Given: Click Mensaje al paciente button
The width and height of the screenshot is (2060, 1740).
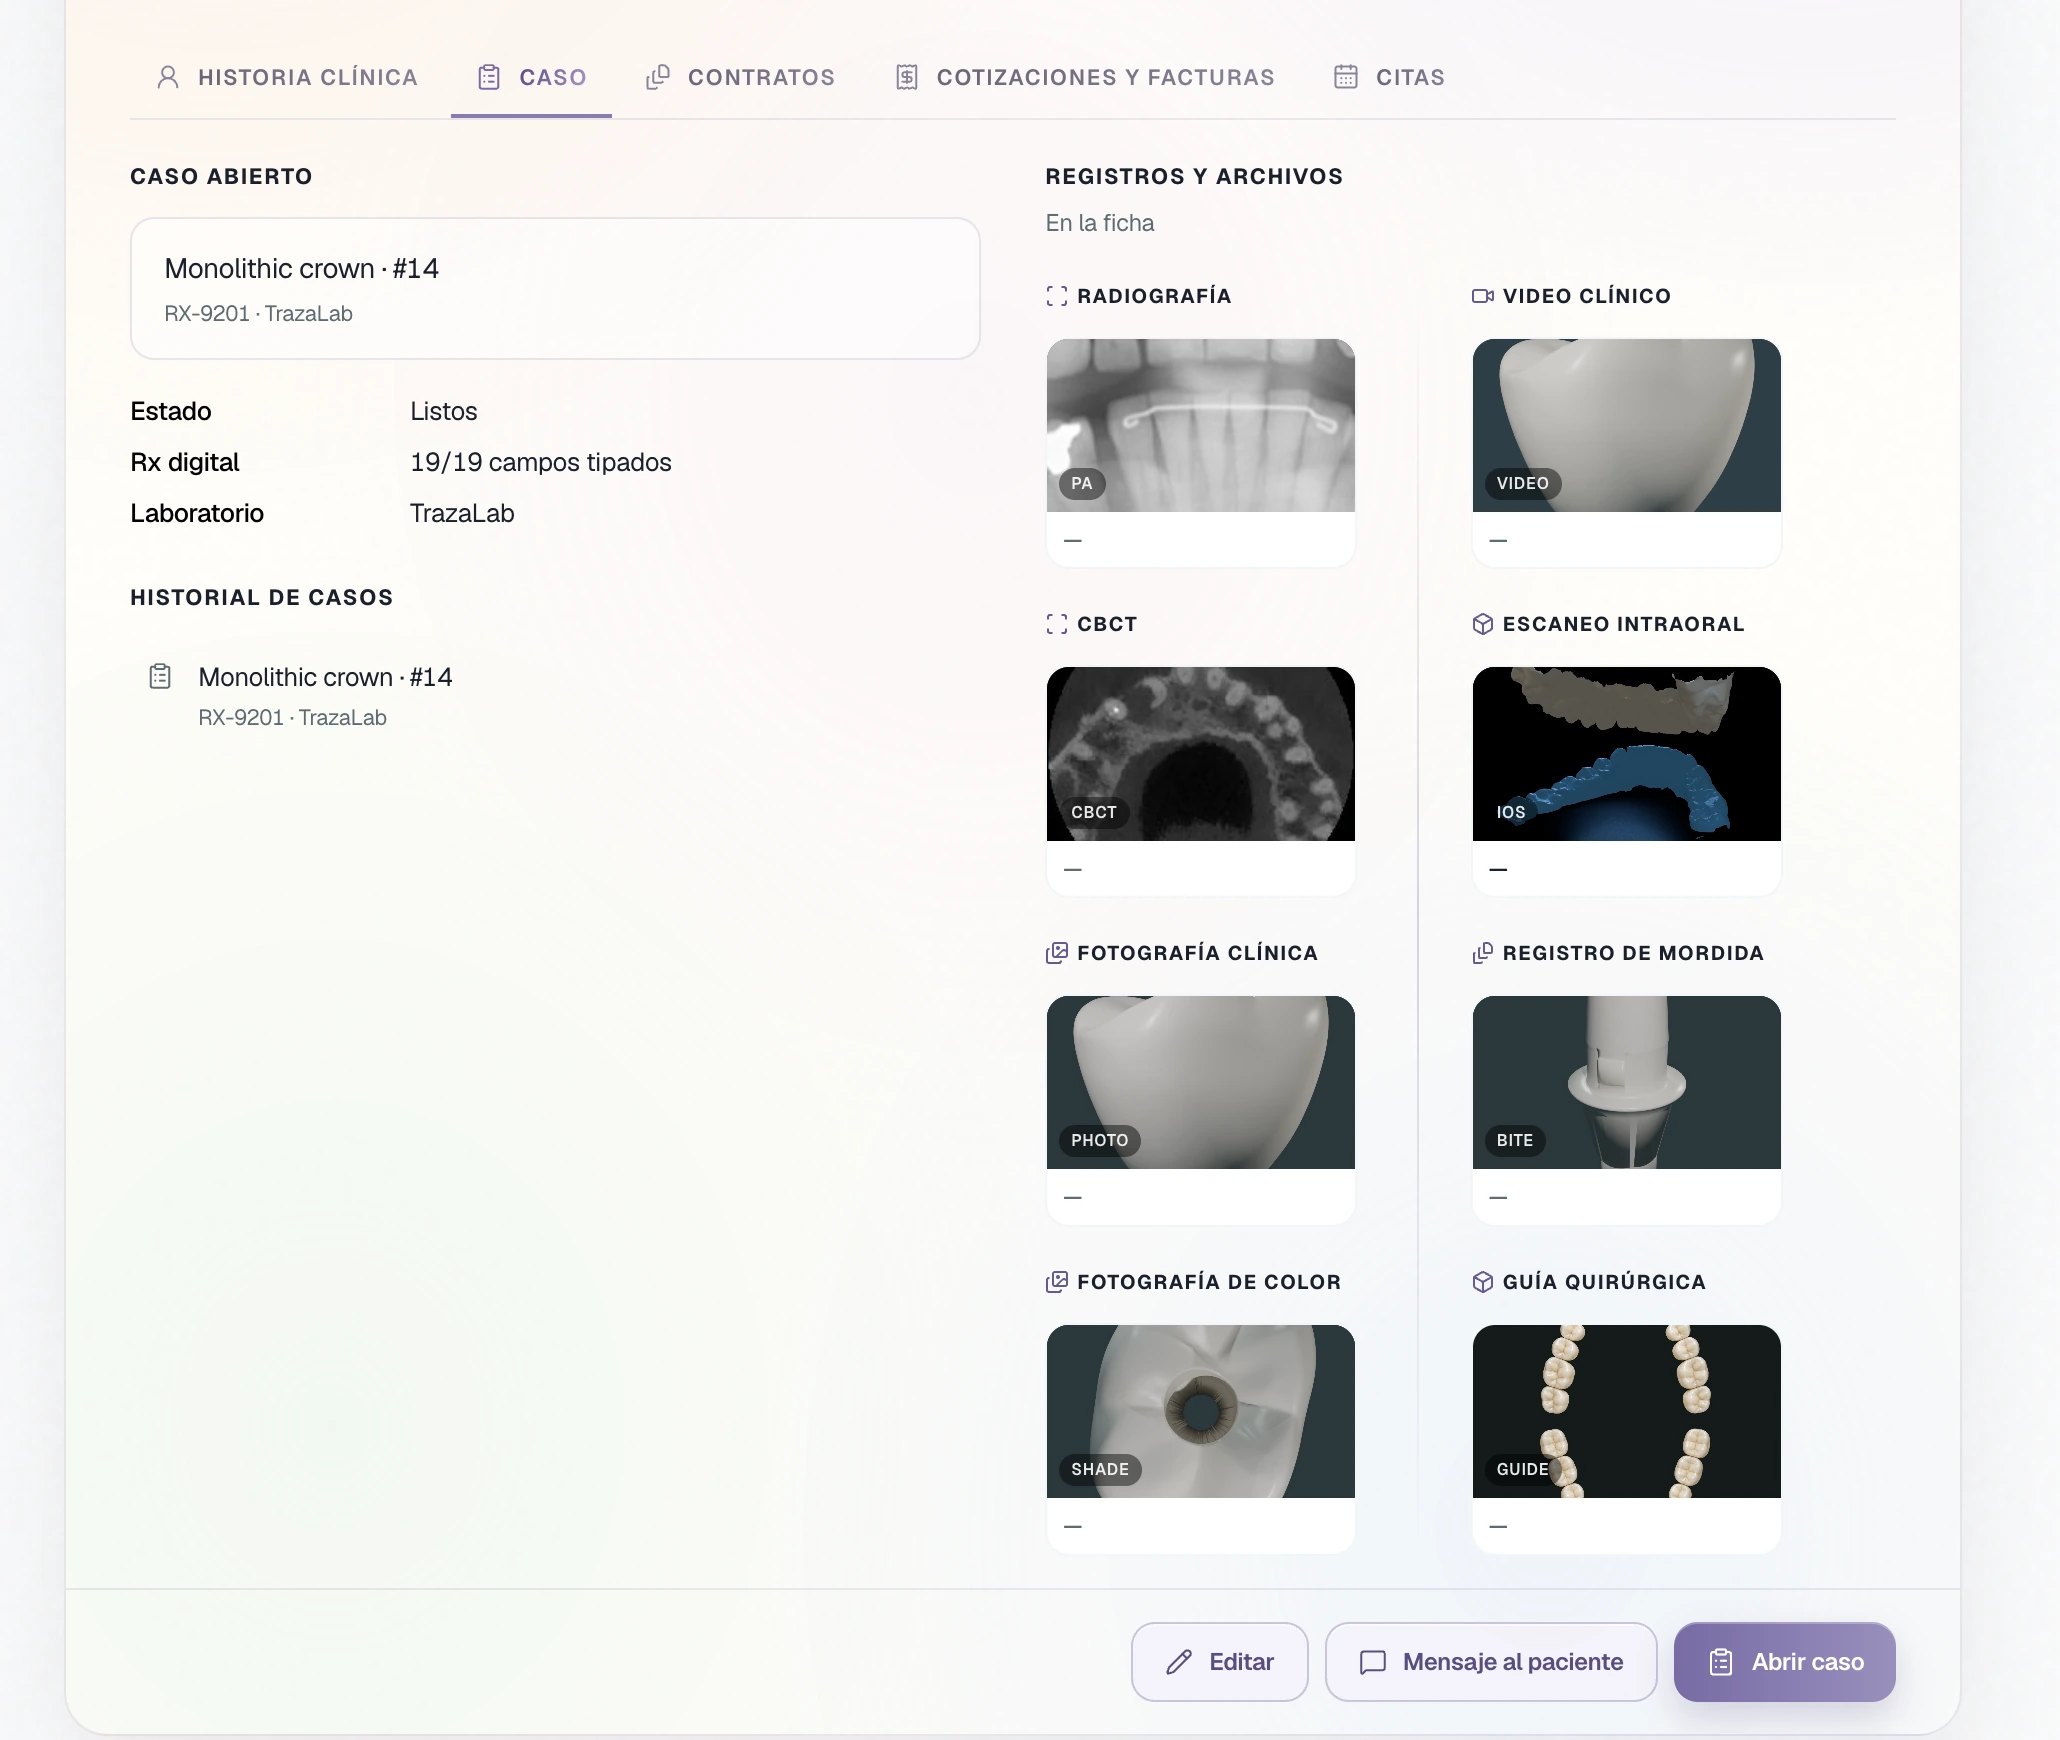Looking at the screenshot, I should 1491,1662.
